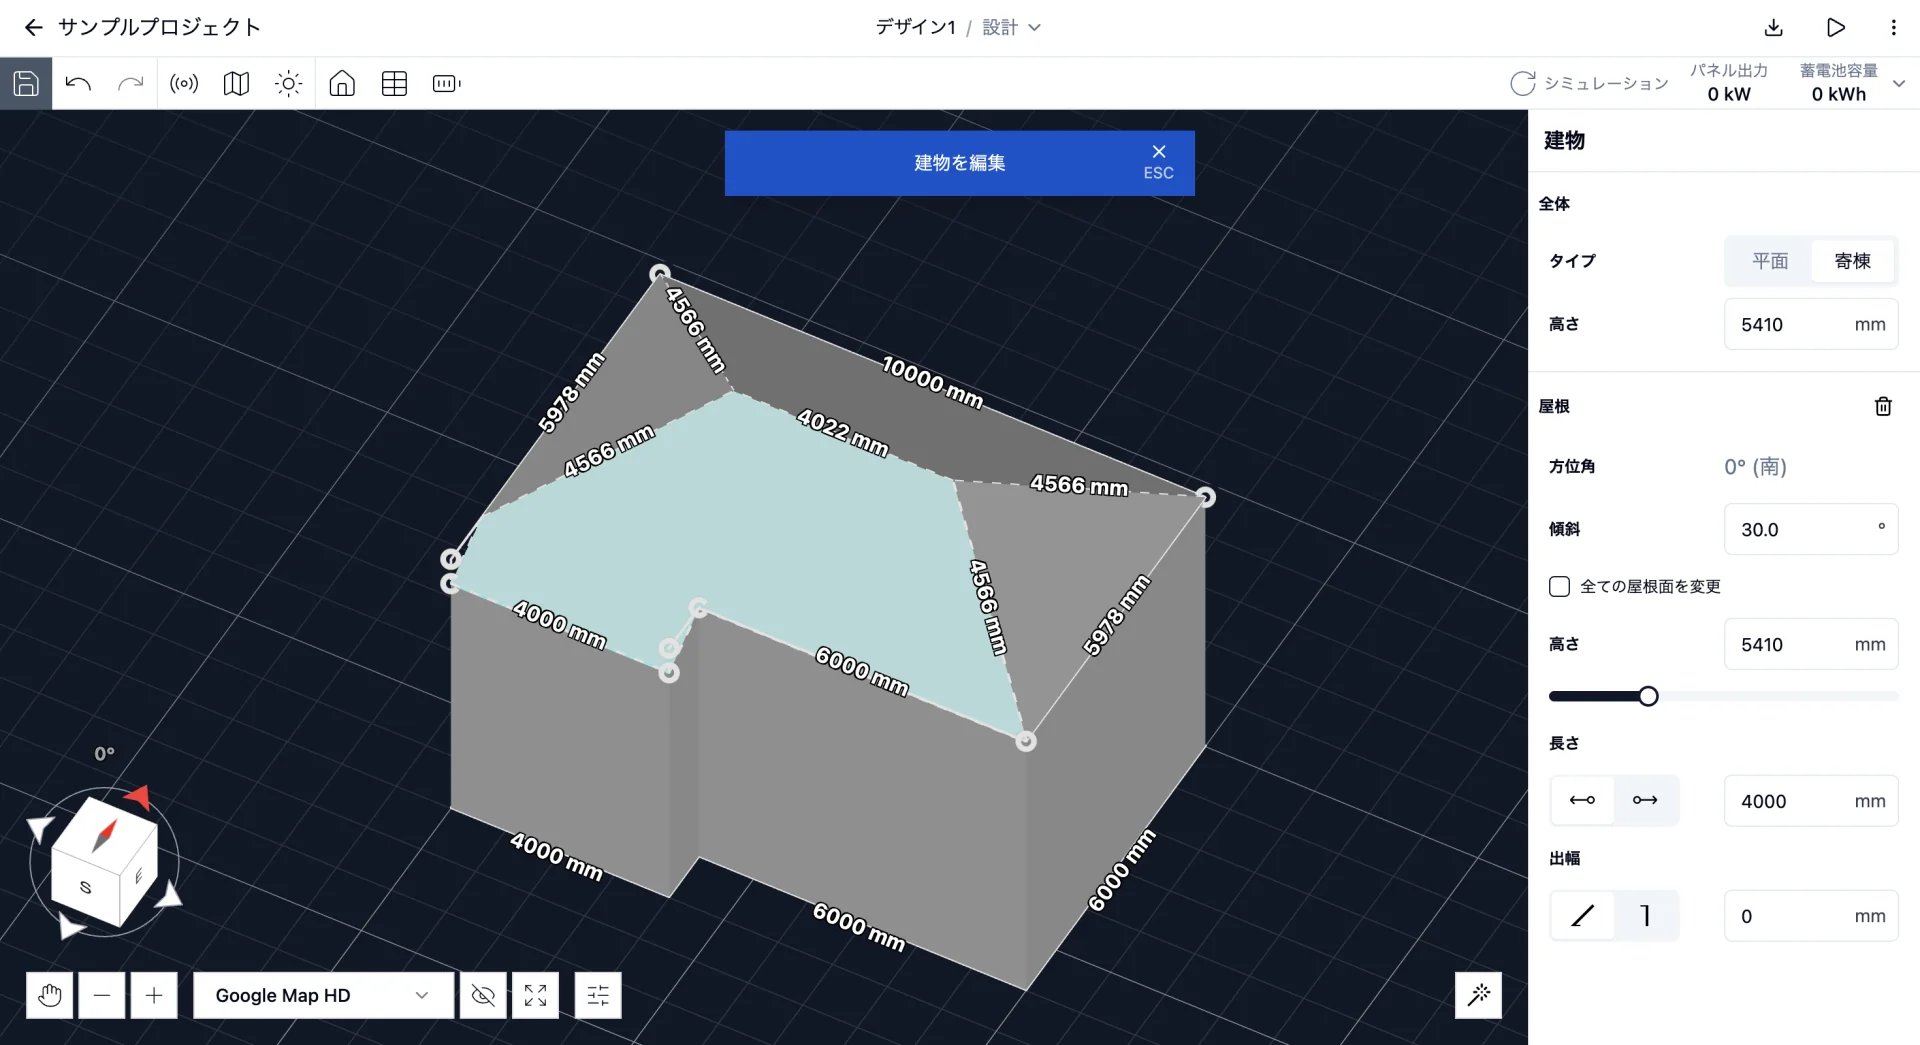
Task: Select the battery tool
Action: pos(447,83)
